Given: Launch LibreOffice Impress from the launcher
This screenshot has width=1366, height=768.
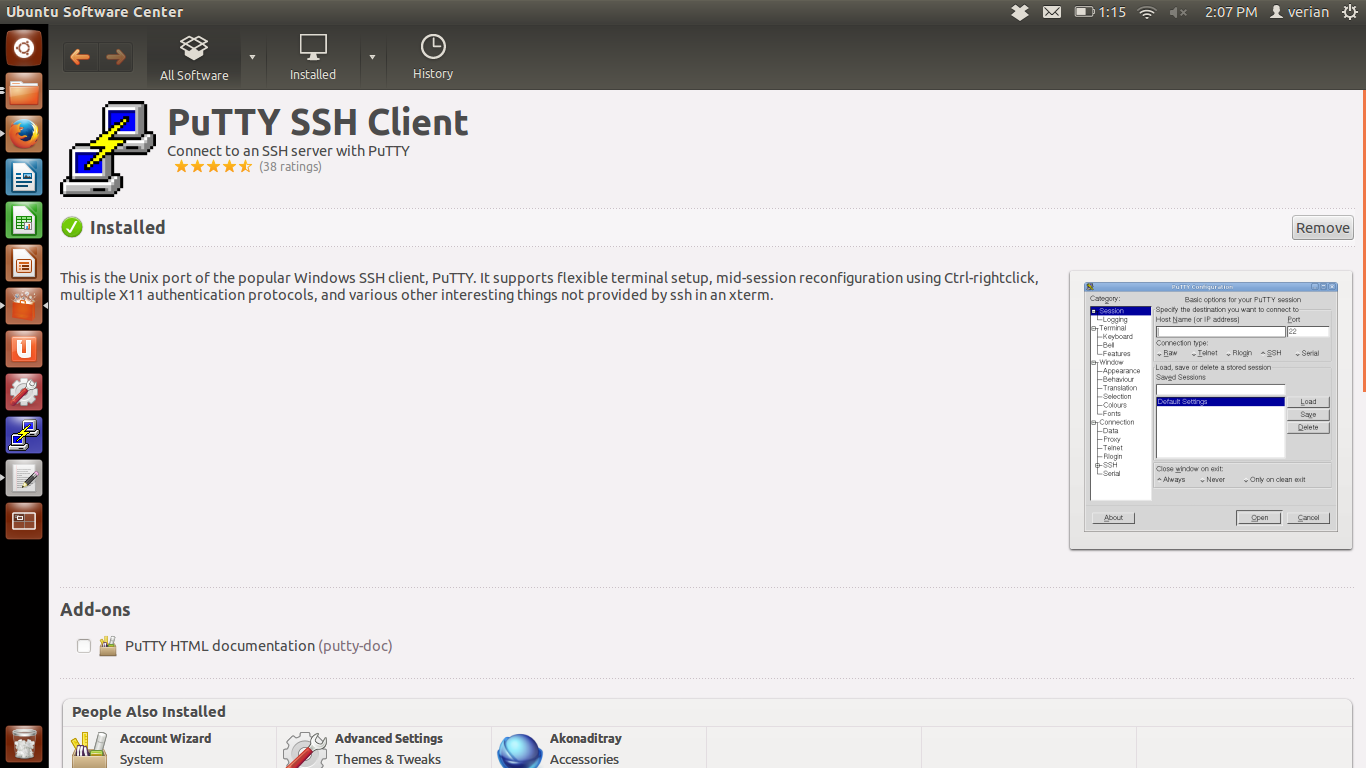Looking at the screenshot, I should 24,263.
